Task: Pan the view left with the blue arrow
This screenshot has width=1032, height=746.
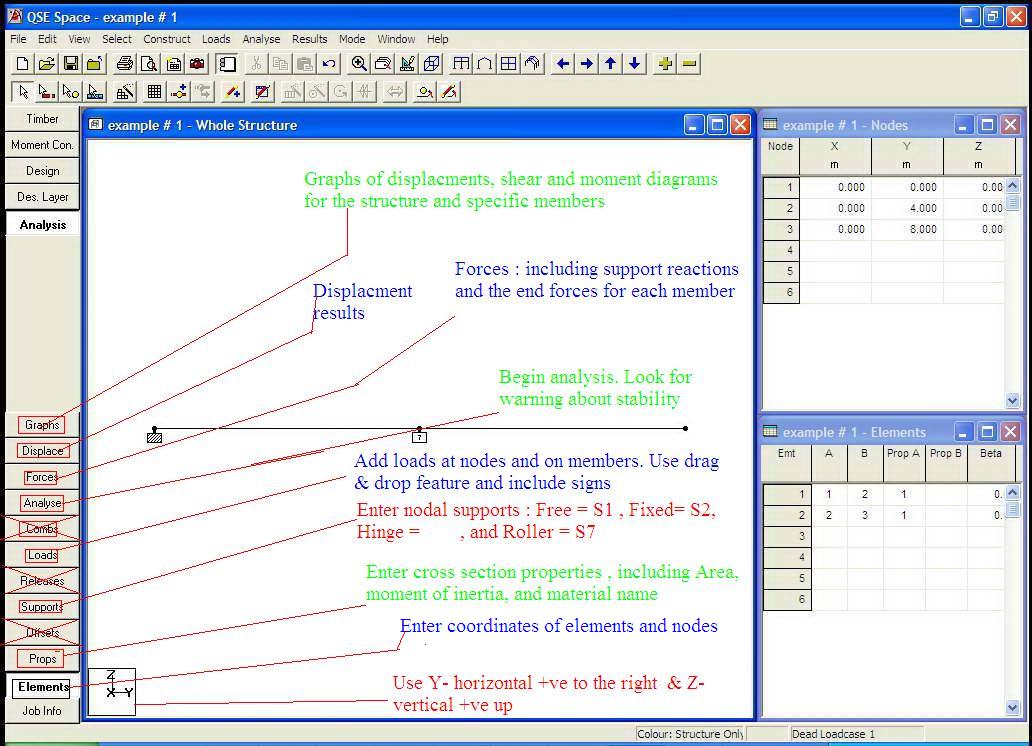Action: pos(563,64)
